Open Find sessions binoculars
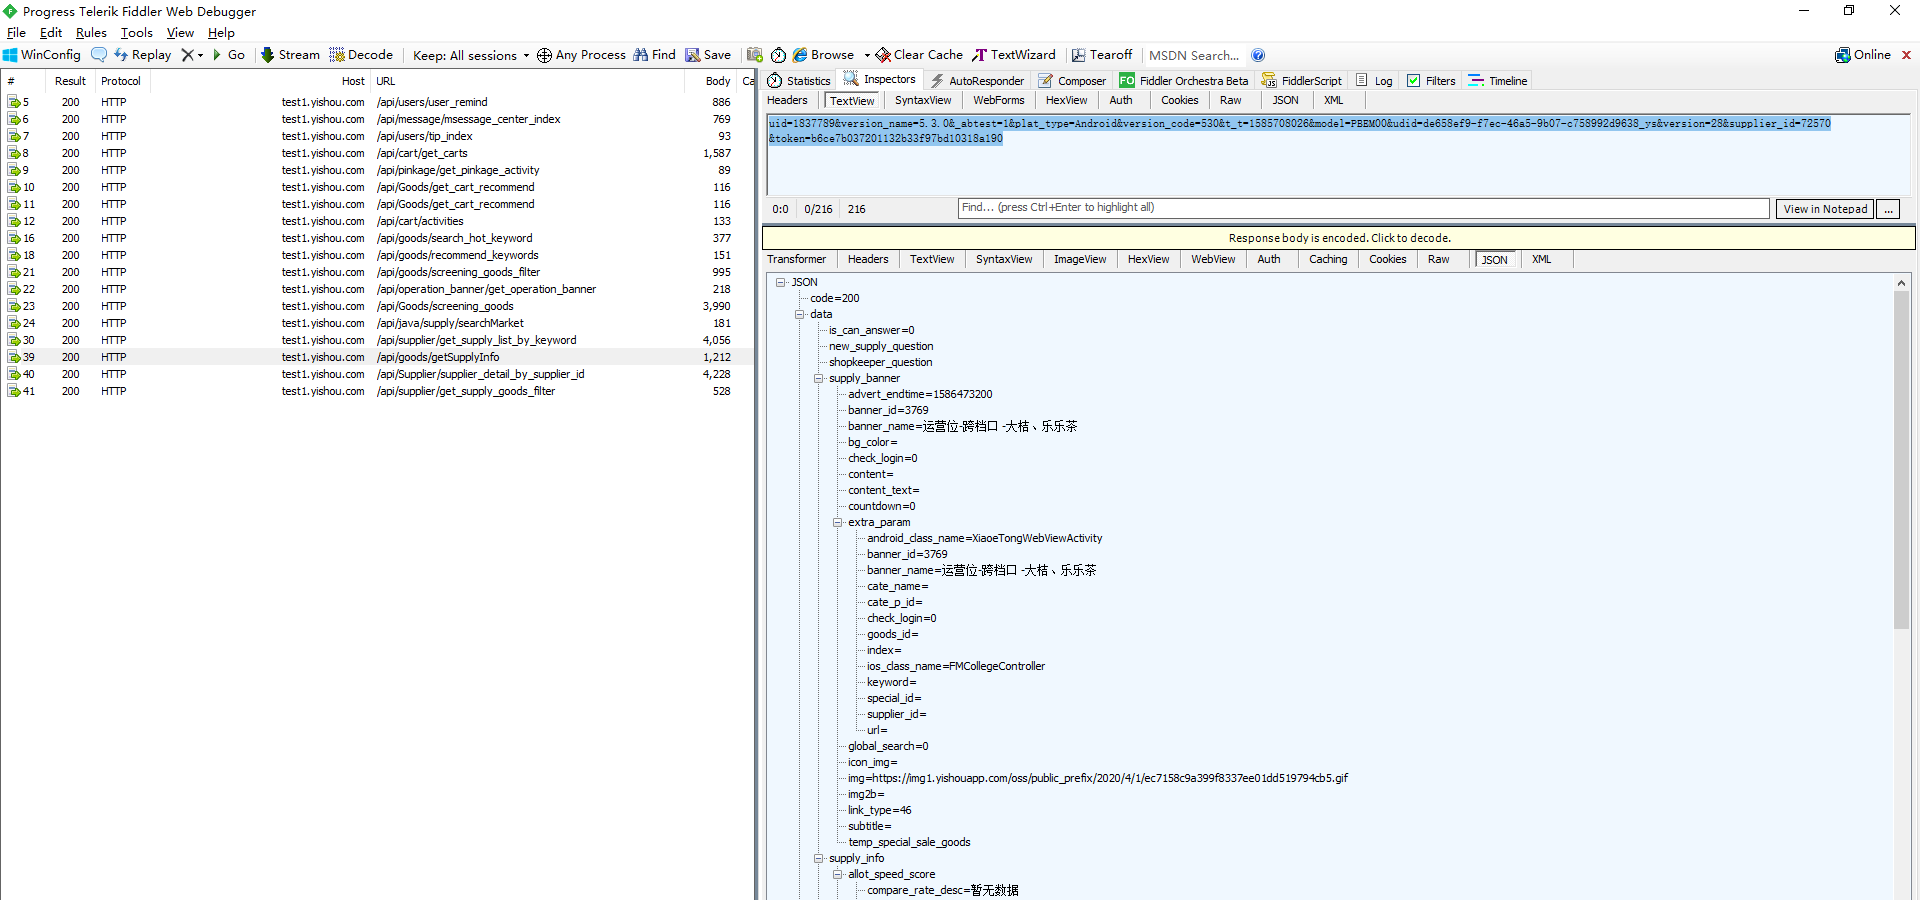Viewport: 1920px width, 900px height. tap(654, 55)
